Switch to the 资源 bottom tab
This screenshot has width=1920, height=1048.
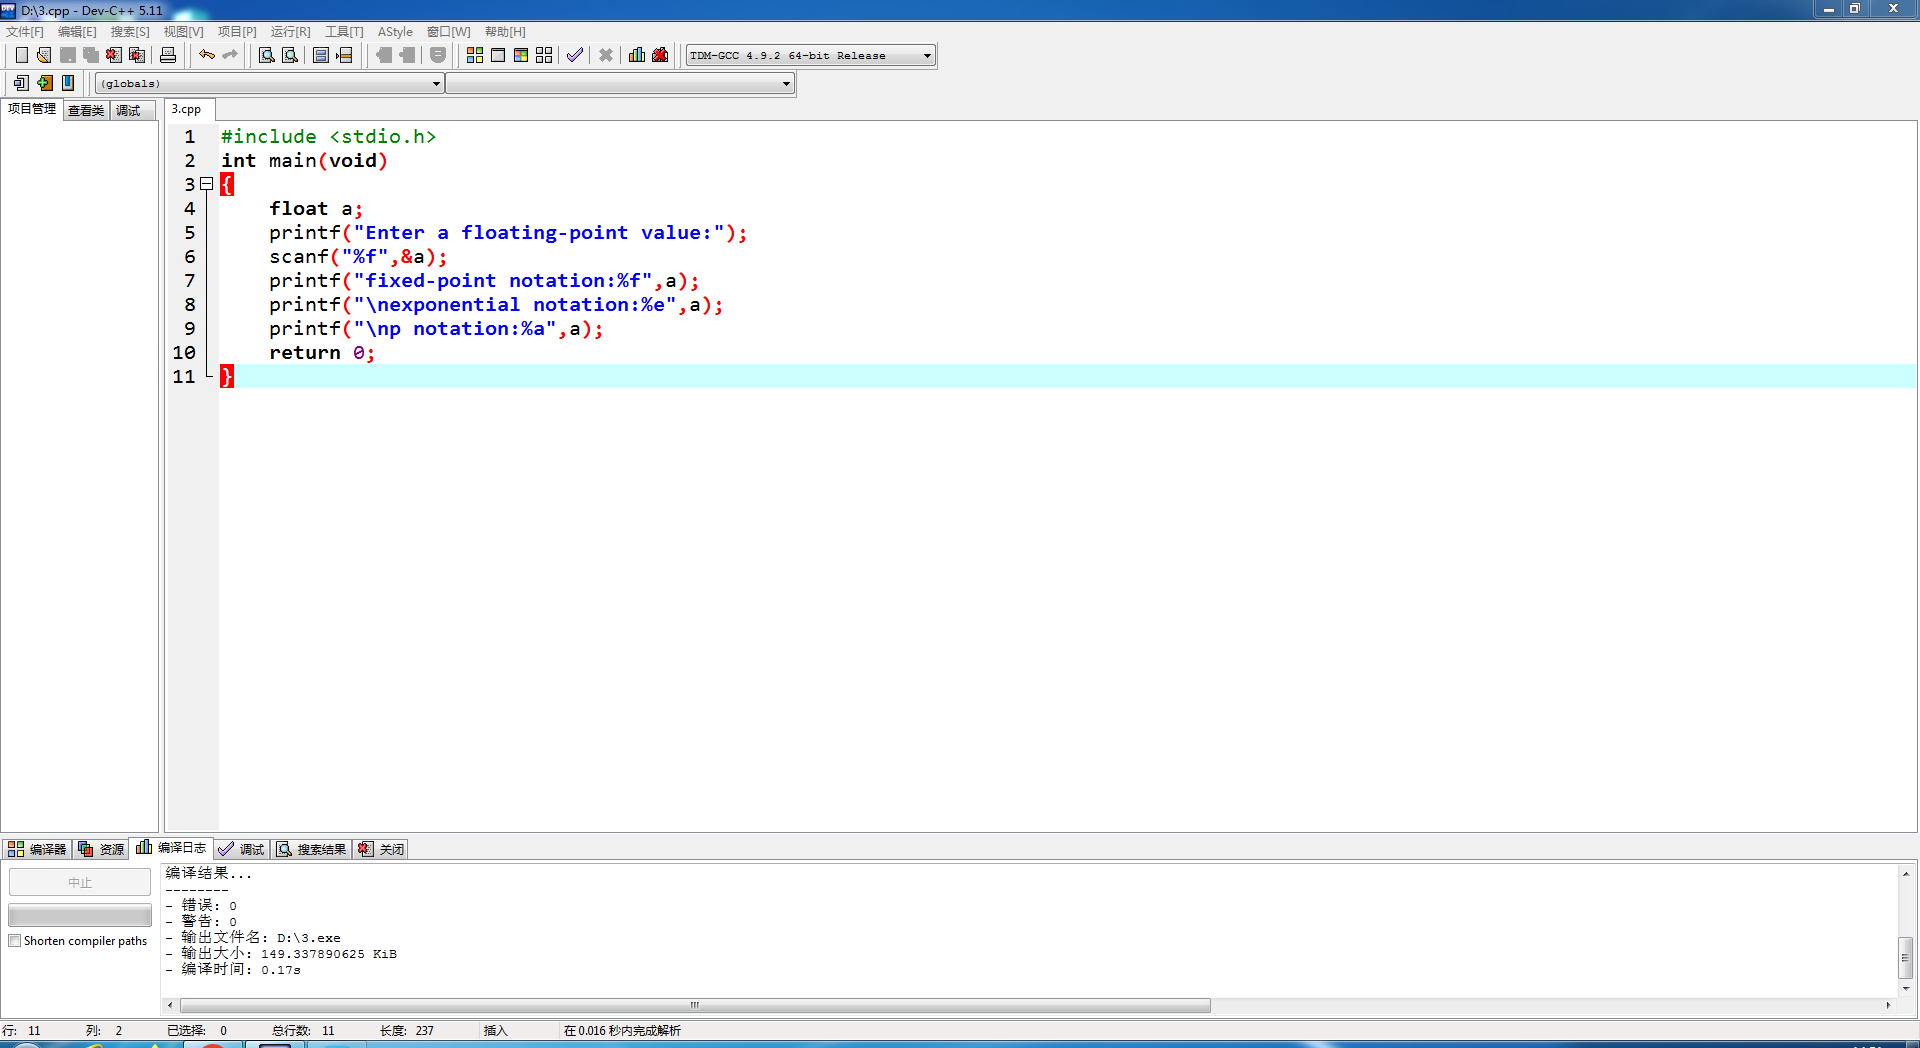point(101,849)
